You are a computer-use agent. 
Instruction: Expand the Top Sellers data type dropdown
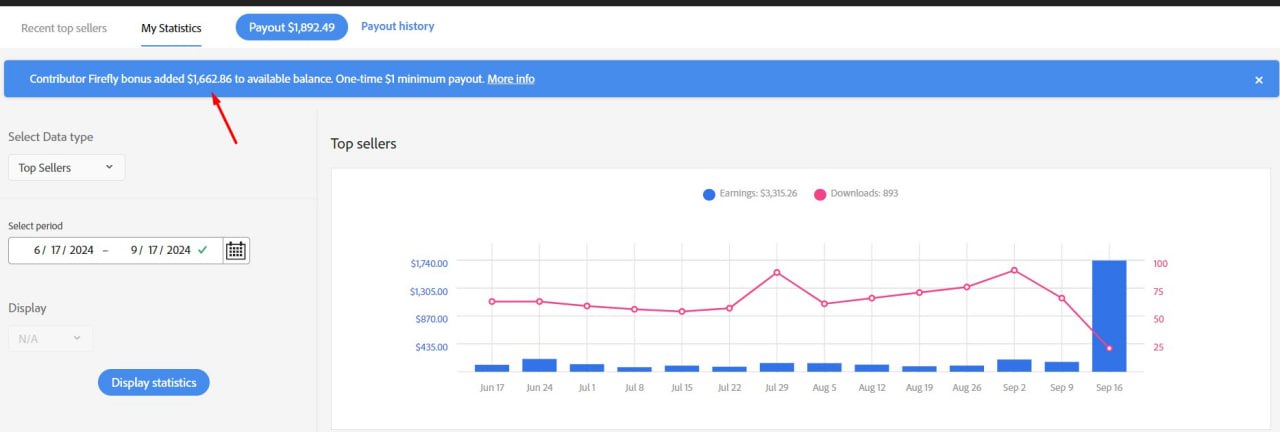pos(66,168)
